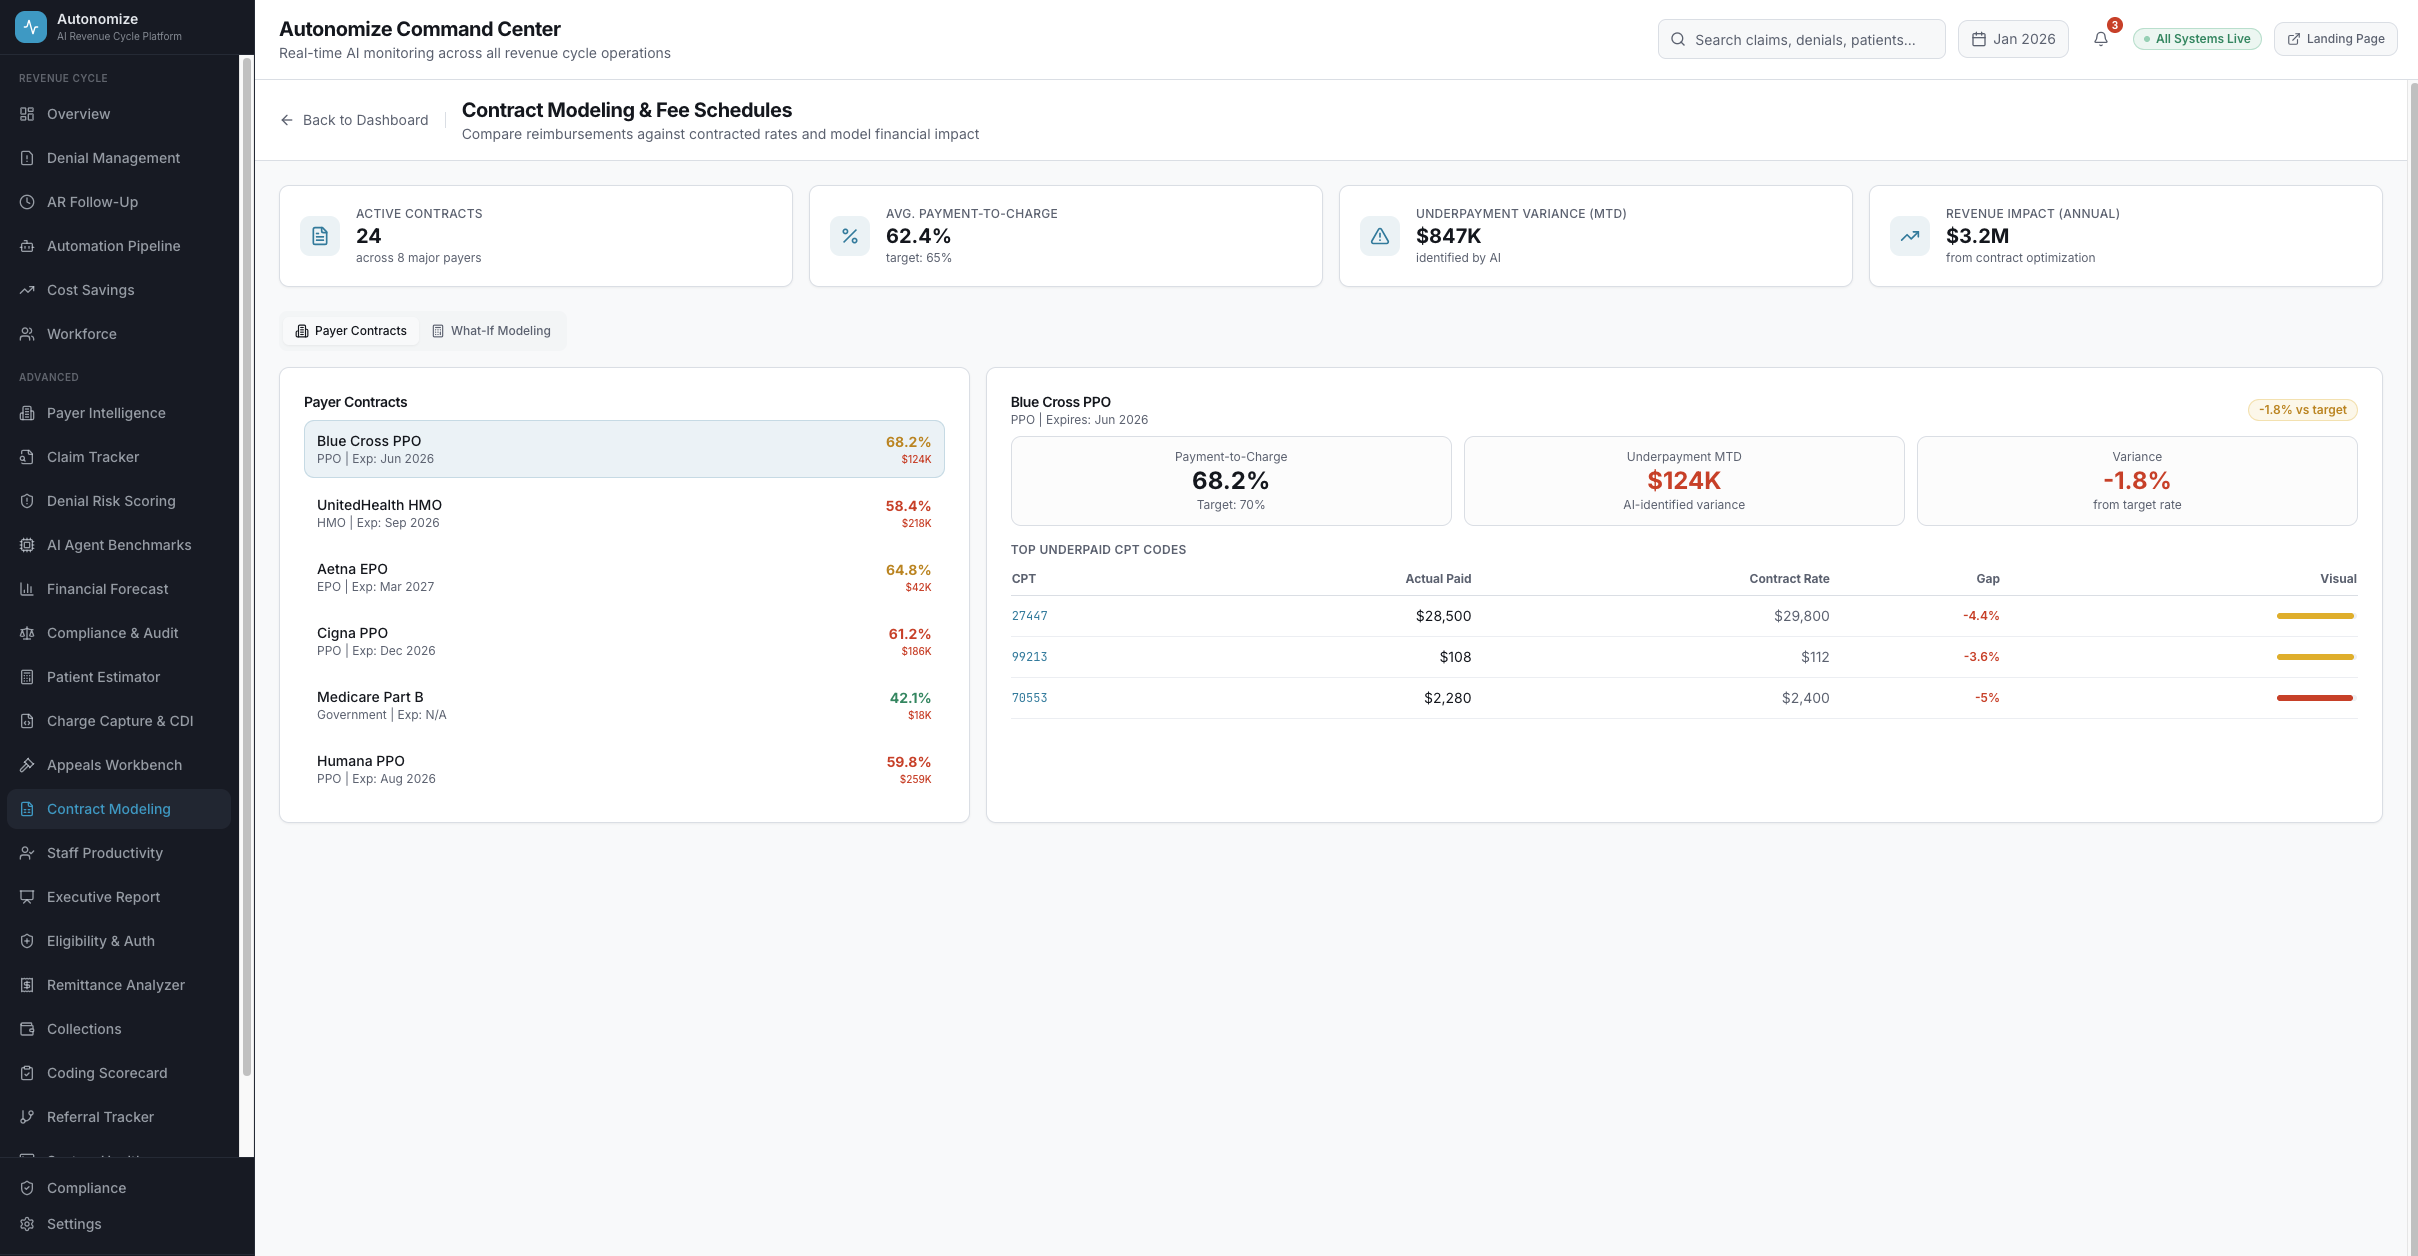Switch to the What-If Modeling tab
This screenshot has width=2418, height=1256.
(x=491, y=331)
